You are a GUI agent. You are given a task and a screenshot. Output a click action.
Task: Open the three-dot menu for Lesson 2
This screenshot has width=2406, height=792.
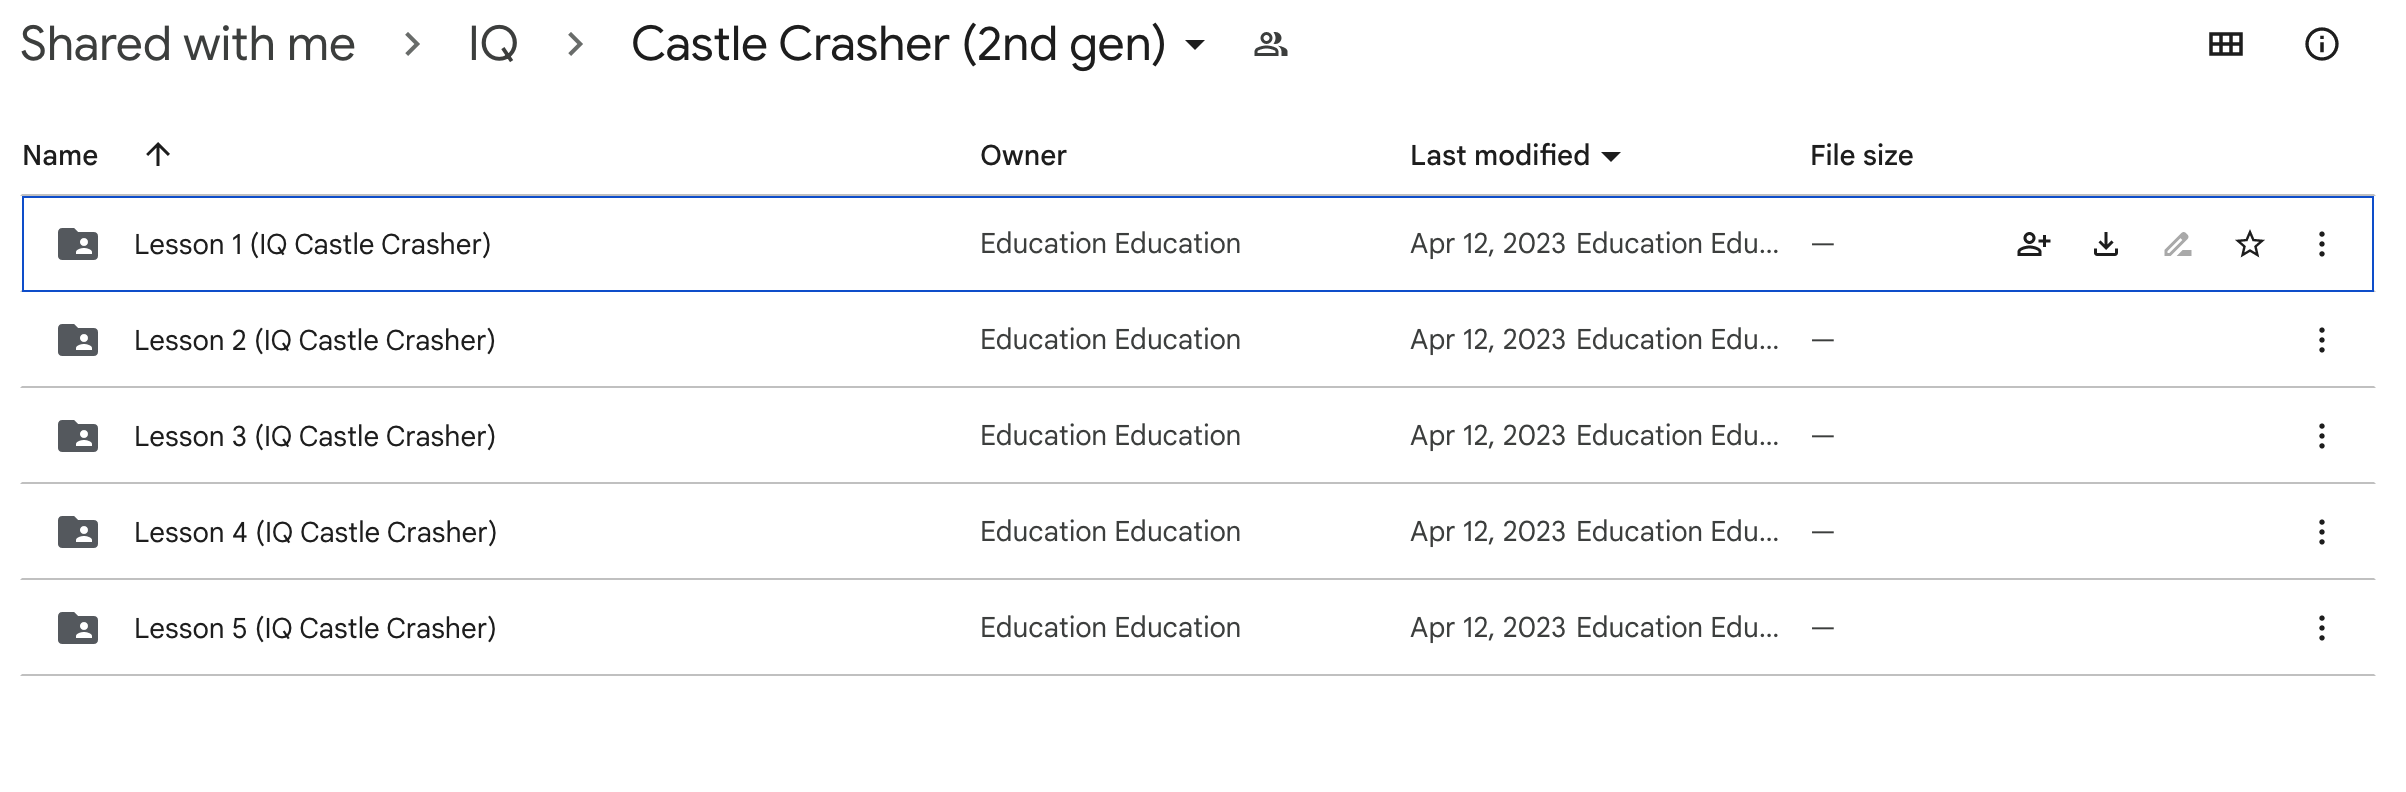click(2321, 339)
